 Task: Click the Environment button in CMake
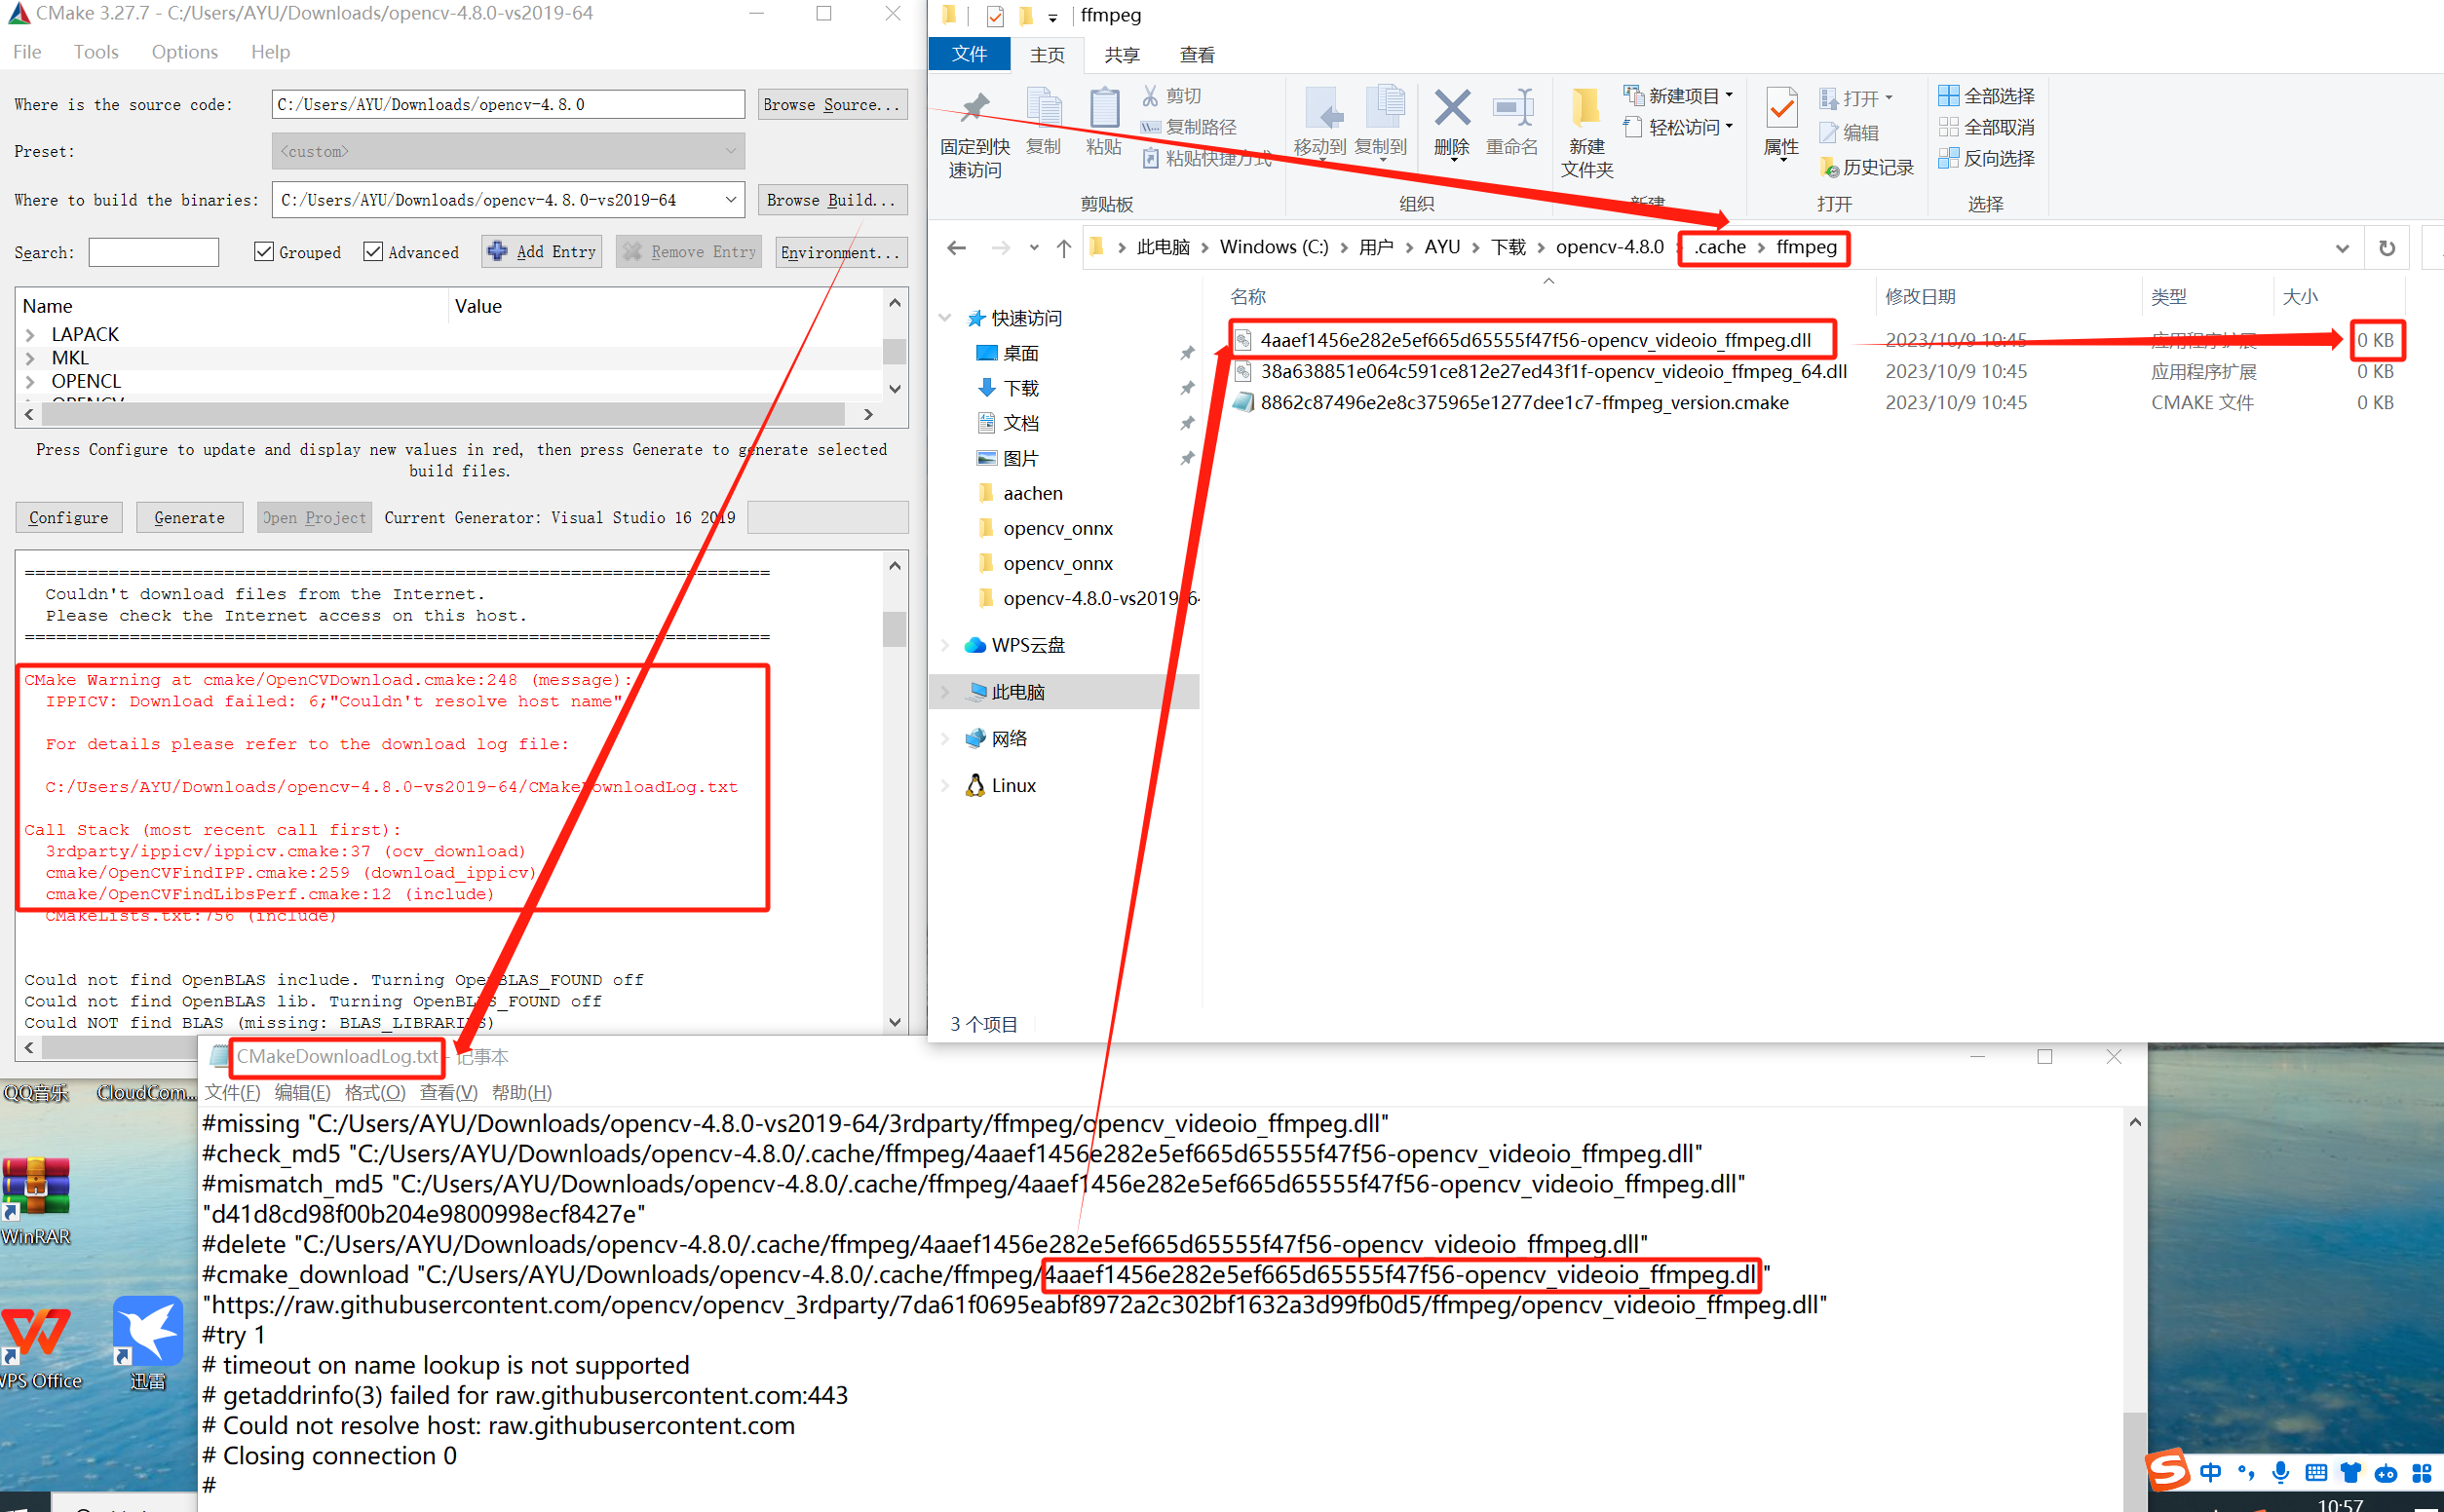841,252
